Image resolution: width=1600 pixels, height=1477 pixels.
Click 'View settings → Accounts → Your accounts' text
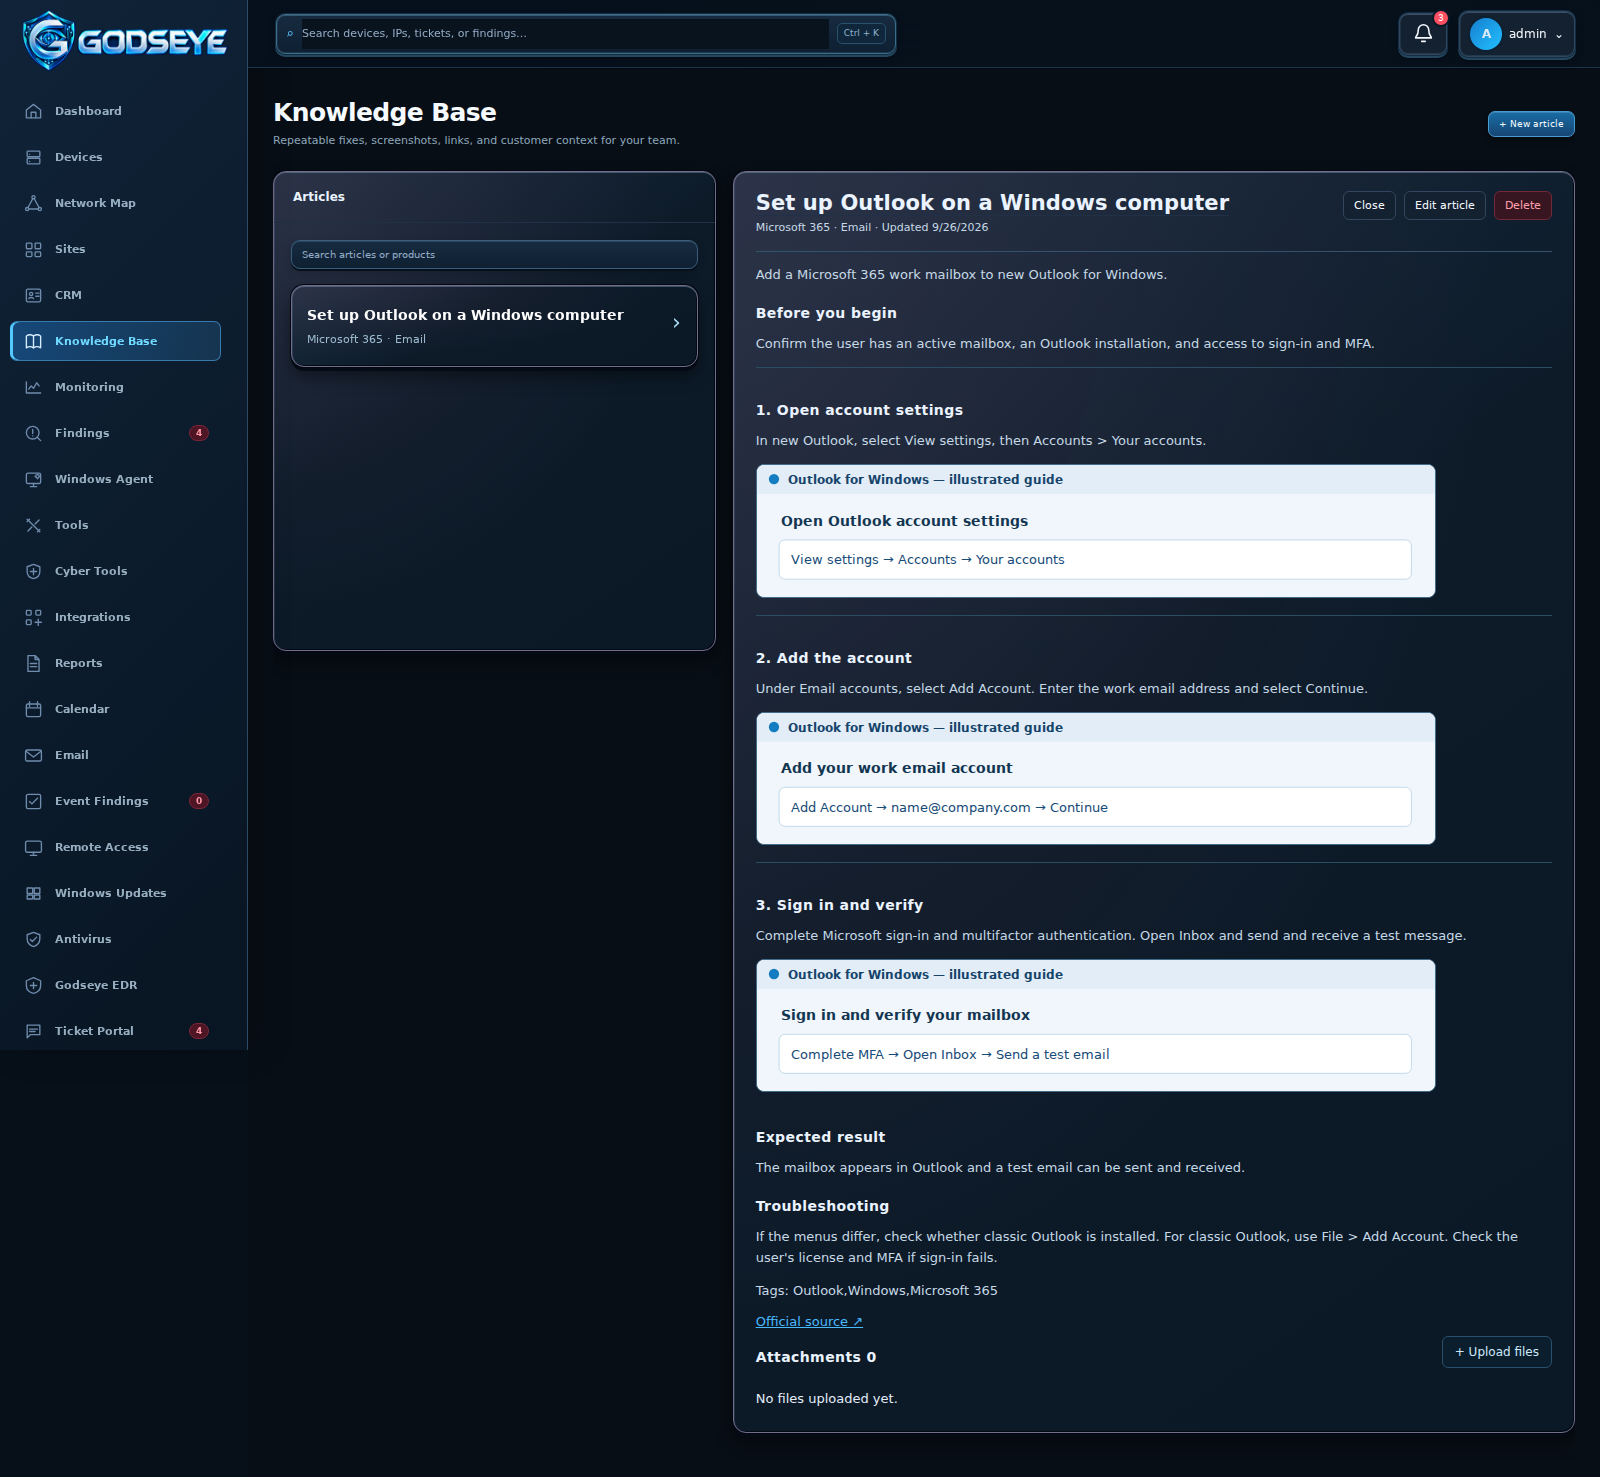pos(927,560)
